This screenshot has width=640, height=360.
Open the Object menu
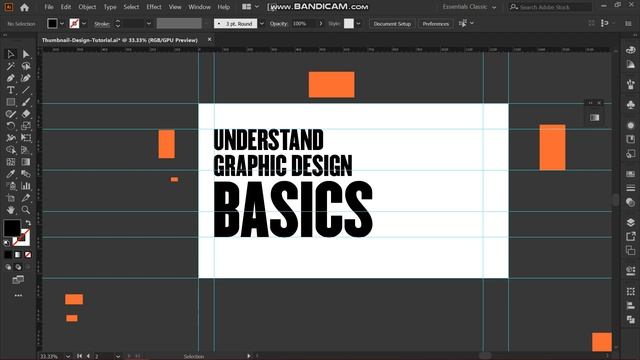[87, 7]
